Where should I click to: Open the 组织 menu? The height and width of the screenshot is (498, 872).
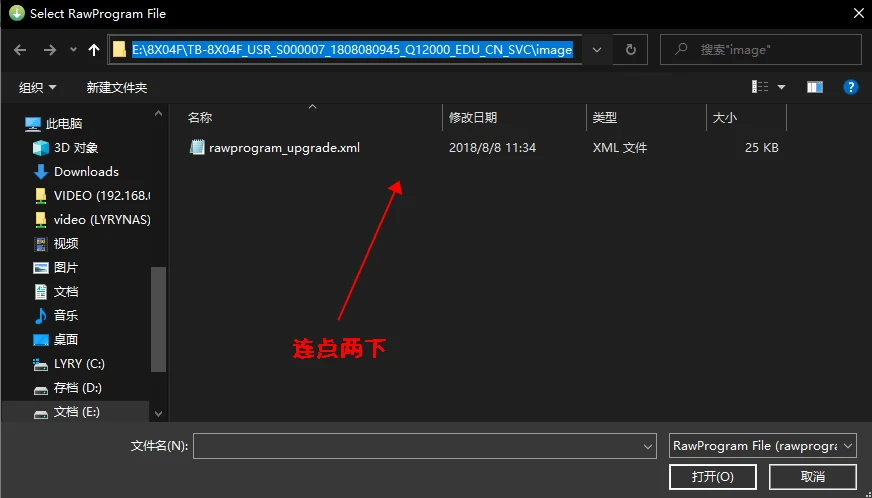(x=38, y=87)
